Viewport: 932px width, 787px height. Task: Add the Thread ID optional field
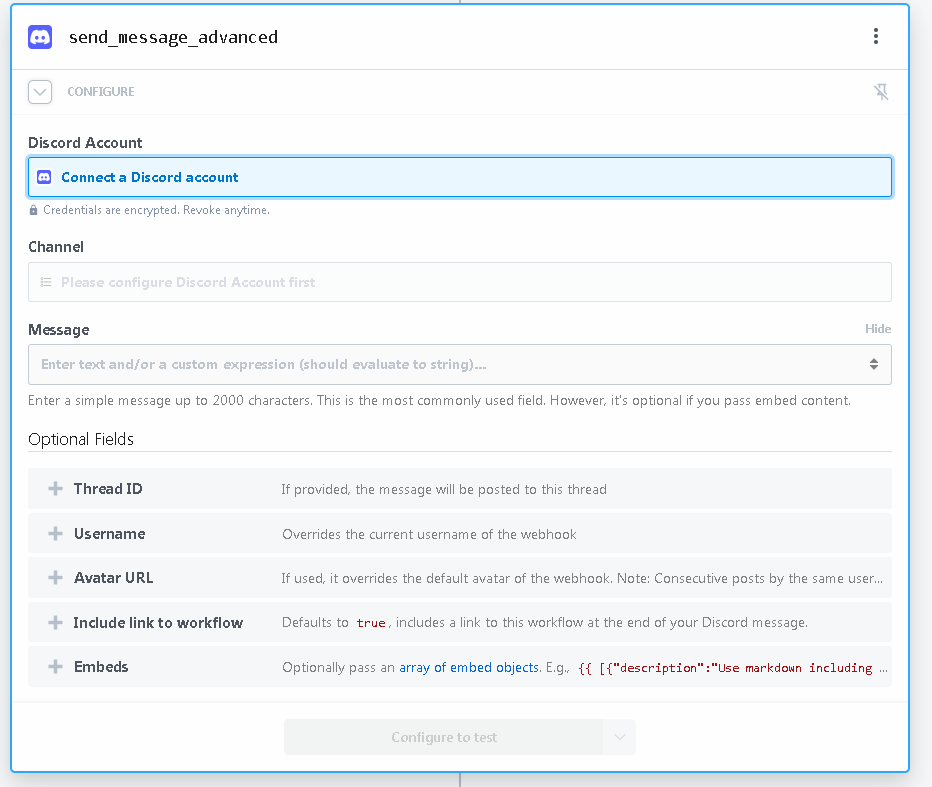tap(459, 489)
